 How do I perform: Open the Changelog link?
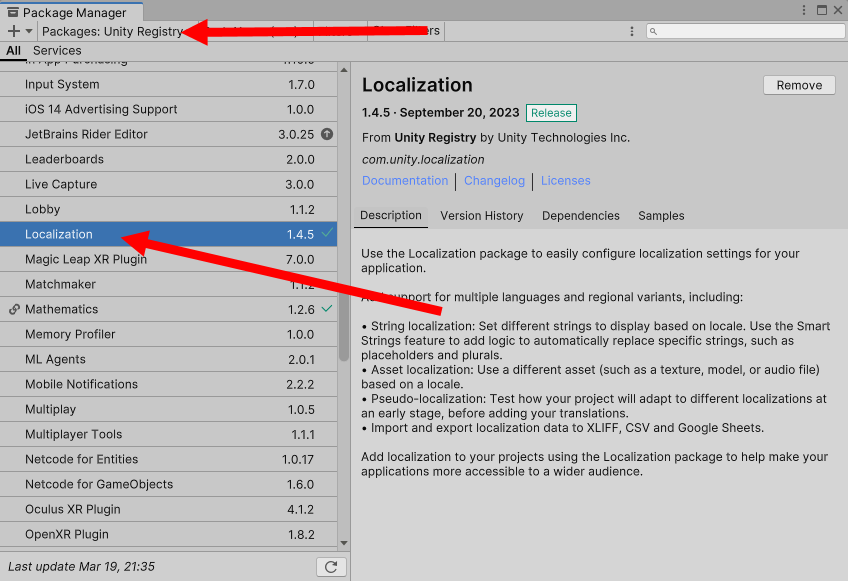coord(494,181)
